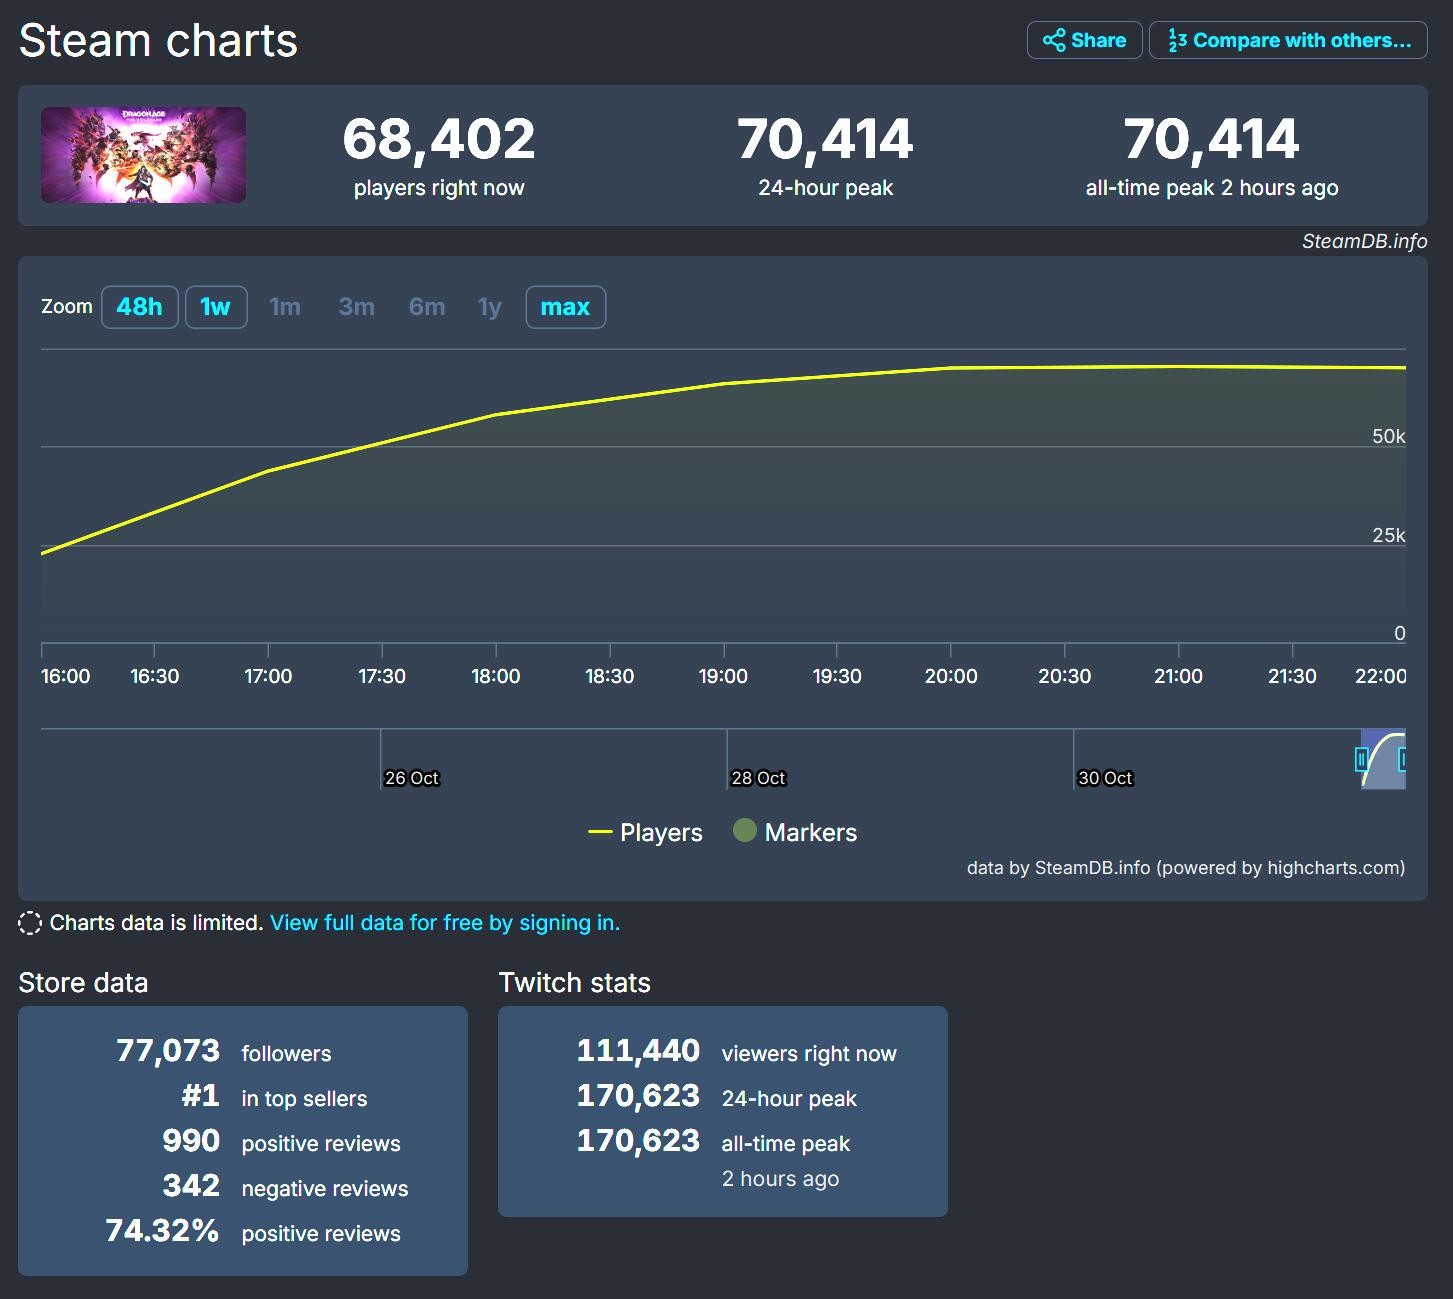Click the Compare with others button
Viewport: 1453px width, 1299px height.
point(1288,40)
